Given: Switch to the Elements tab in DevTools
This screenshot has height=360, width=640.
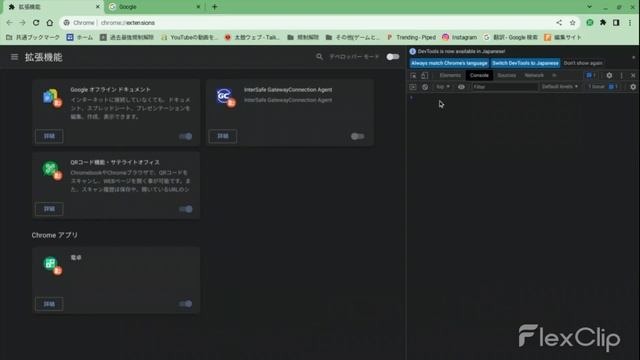Looking at the screenshot, I should pos(450,76).
